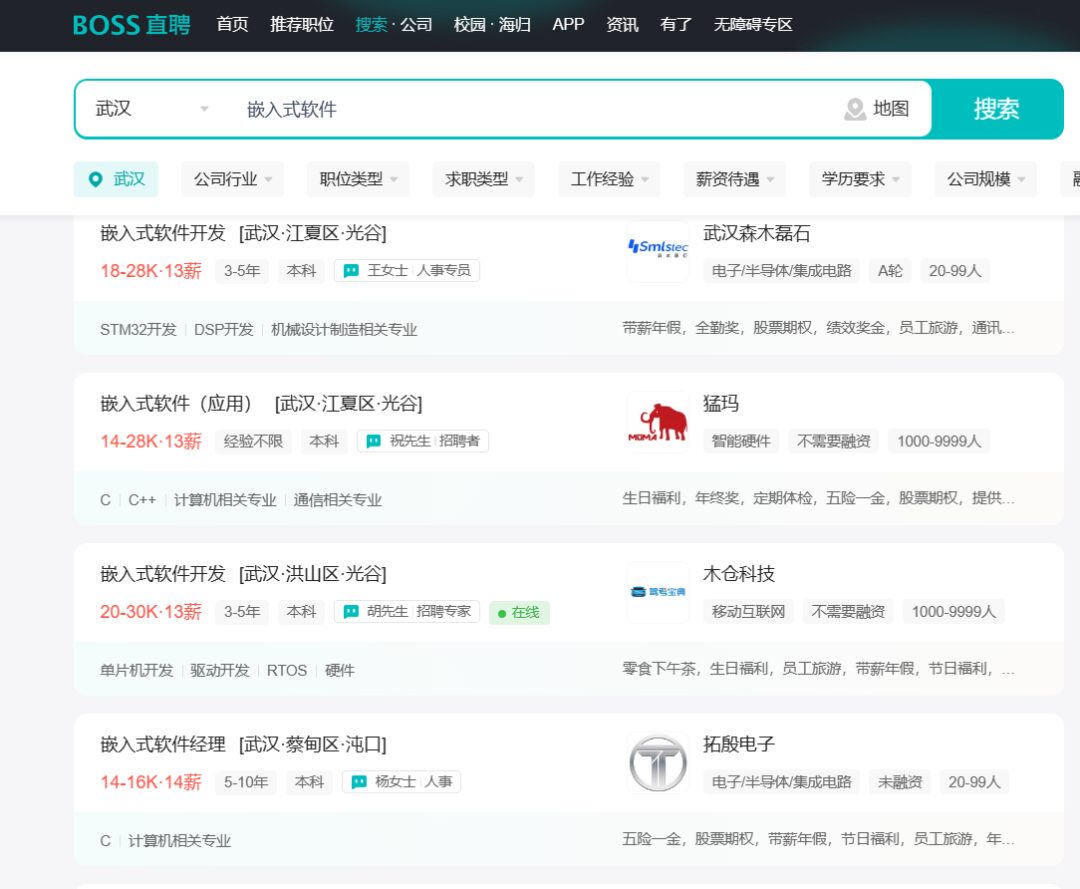Viewport: 1080px width, 889px height.
Task: Contact recruiter 杨女士 人事
Action: tap(402, 782)
